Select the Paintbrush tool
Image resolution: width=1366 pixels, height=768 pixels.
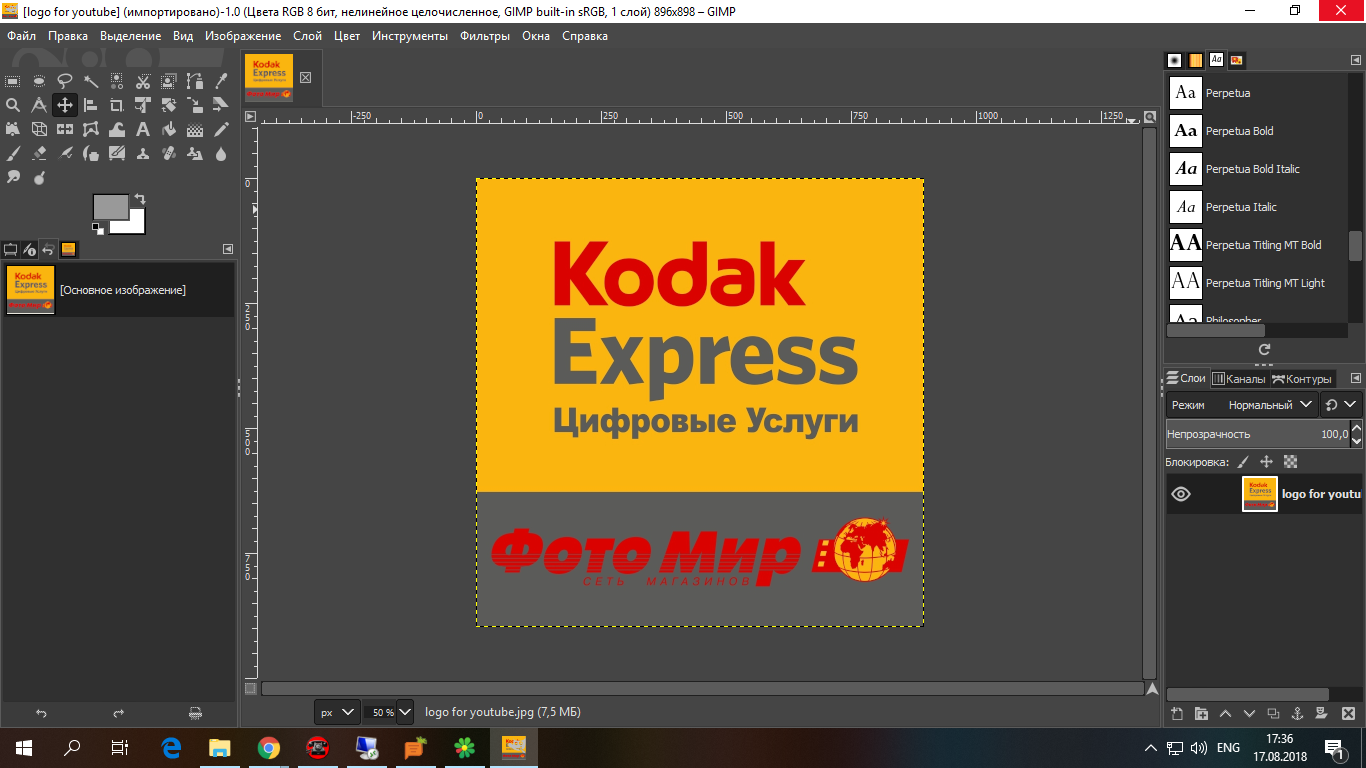[13, 153]
